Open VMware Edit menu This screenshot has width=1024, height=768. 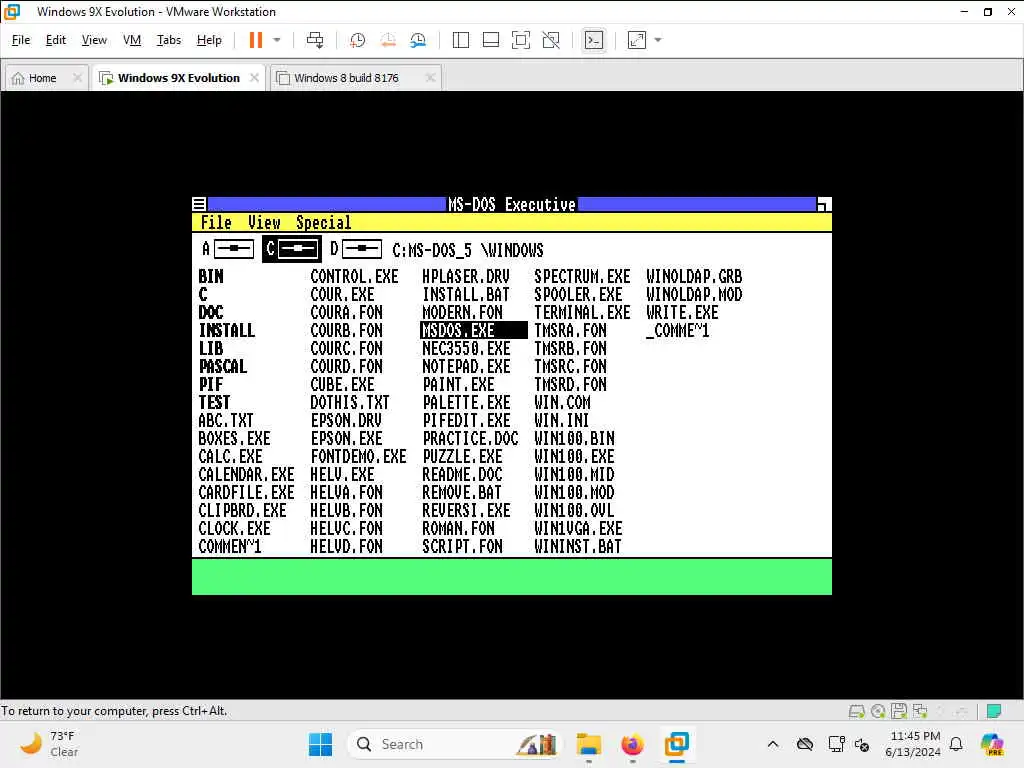pyautogui.click(x=56, y=40)
